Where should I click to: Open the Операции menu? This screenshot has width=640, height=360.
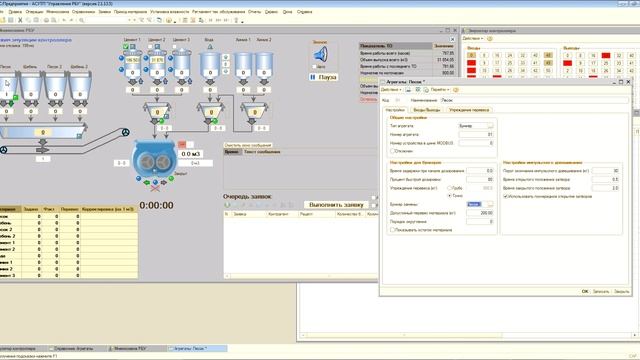34,12
